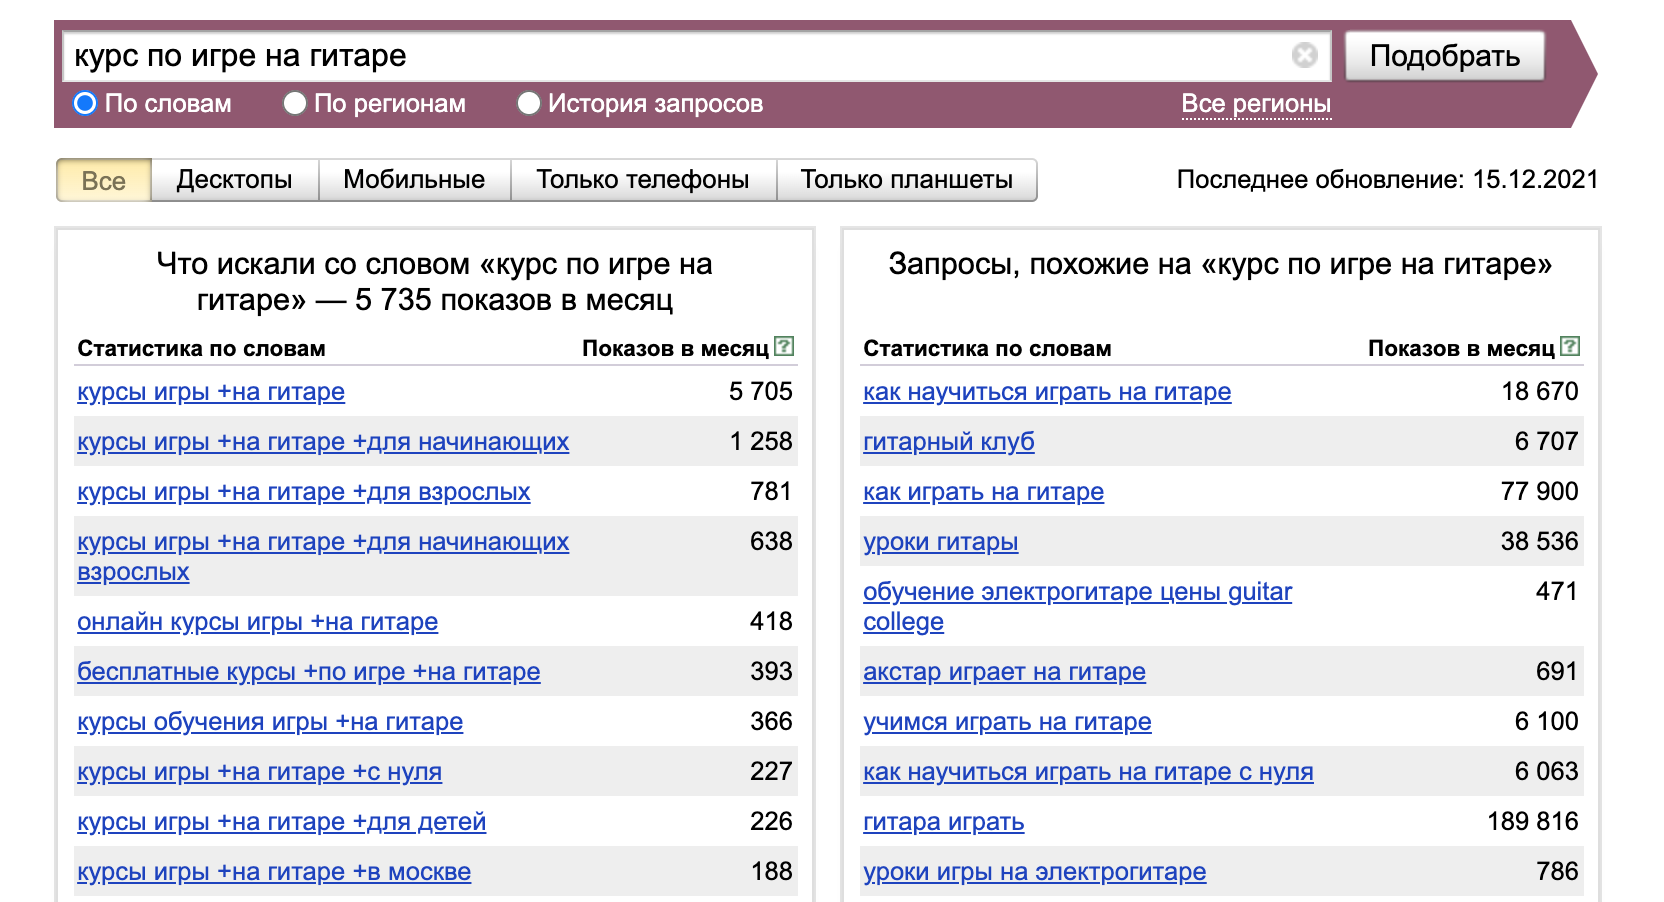This screenshot has height=902, width=1664.
Task: Open link учимся играть на гитаре
Action: click(x=1008, y=722)
